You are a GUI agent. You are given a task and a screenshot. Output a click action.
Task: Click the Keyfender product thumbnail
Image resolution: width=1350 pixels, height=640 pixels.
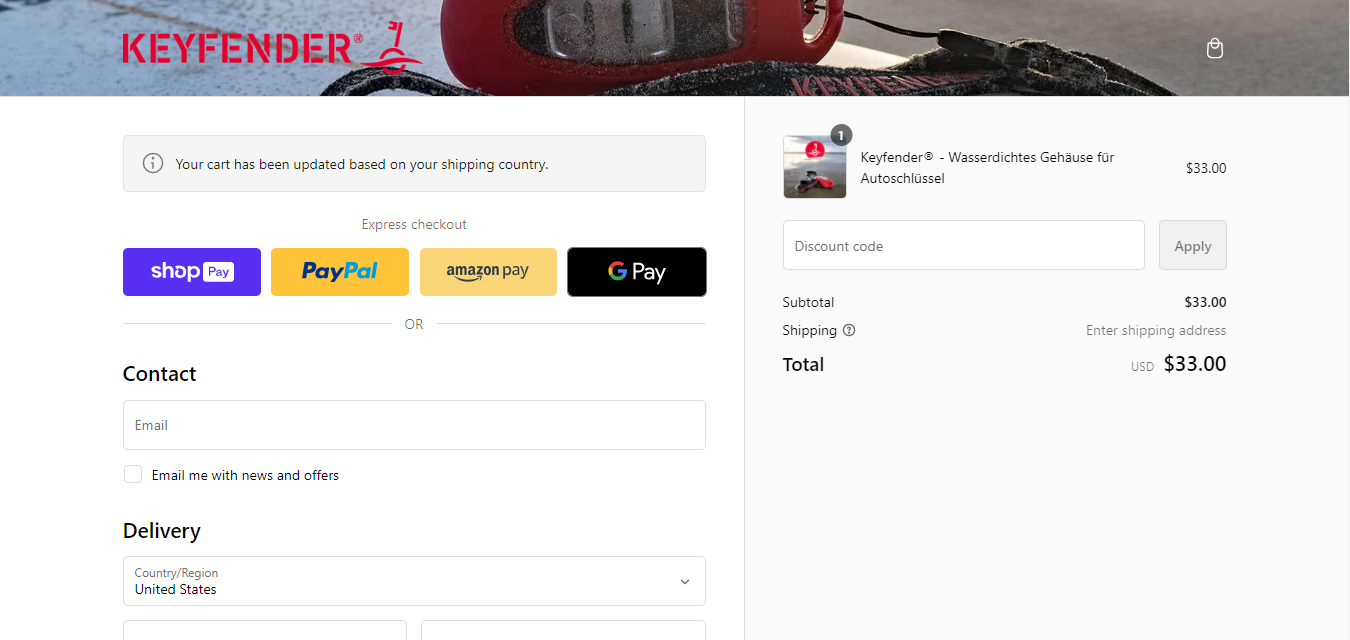[x=815, y=167]
